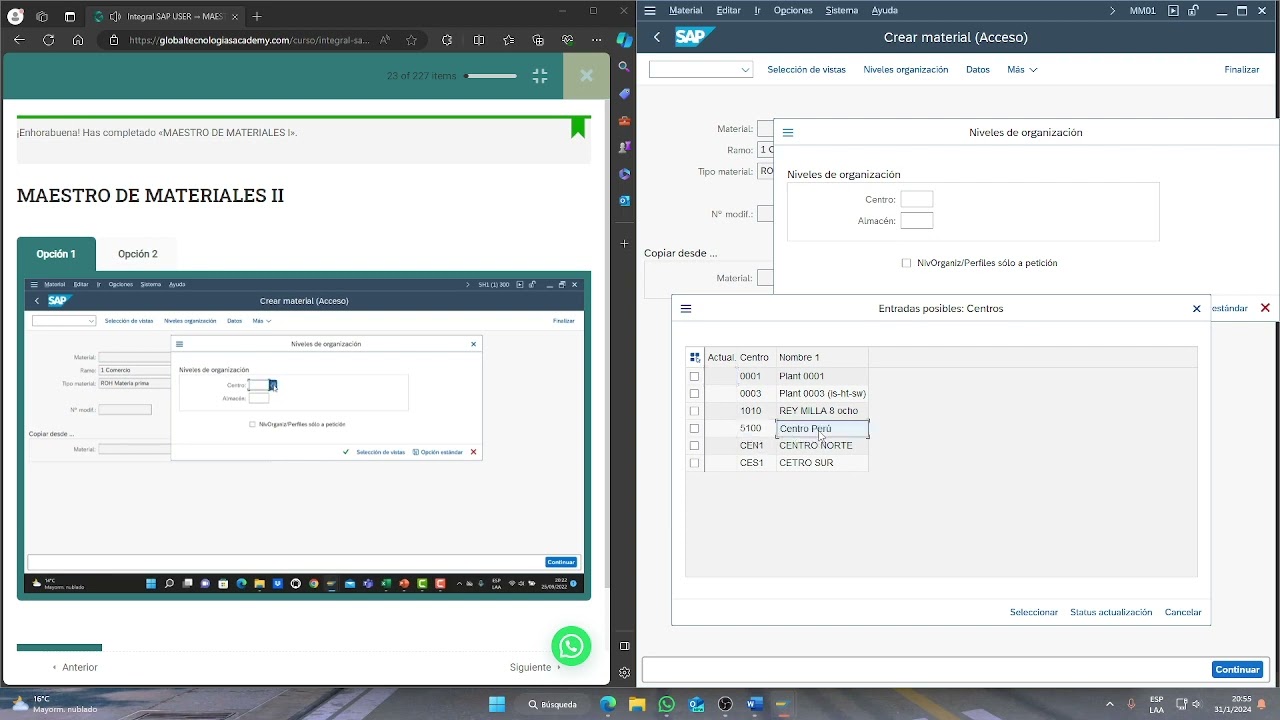Check the box for Plant 0001 row
Image resolution: width=1280 pixels, height=720 pixels.
[694, 377]
